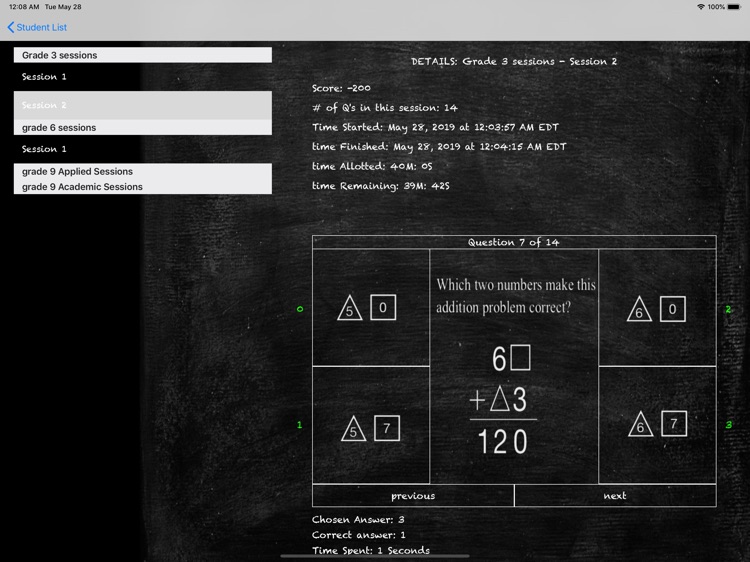Tap the Wi-Fi status icon

pyautogui.click(x=701, y=7)
